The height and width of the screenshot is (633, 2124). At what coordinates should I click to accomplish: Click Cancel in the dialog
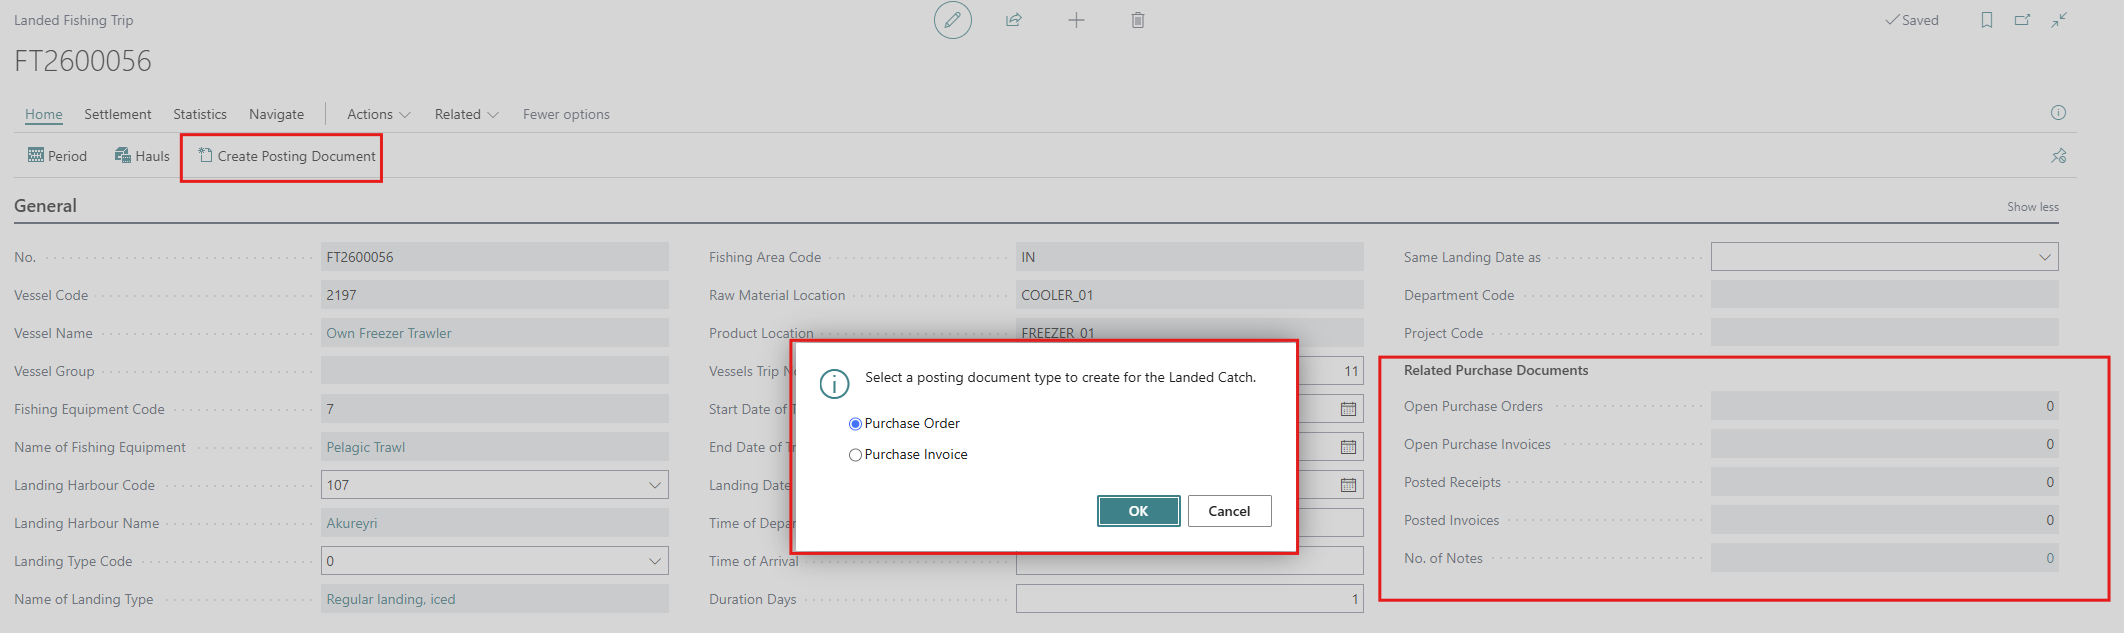point(1229,511)
